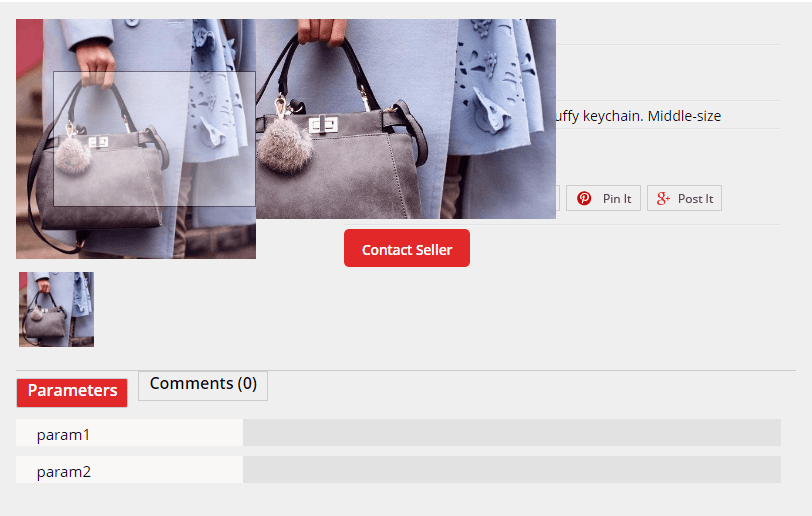
Task: Click the empty value field beside param2
Action: pos(512,470)
